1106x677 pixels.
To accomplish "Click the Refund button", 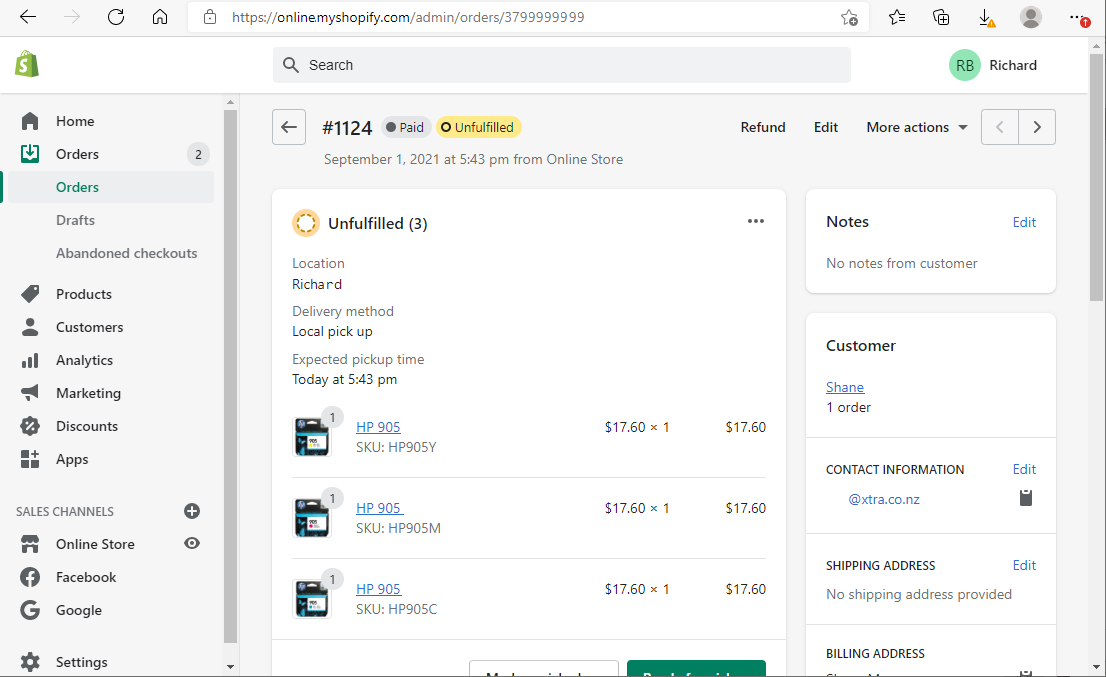I will coord(762,128).
